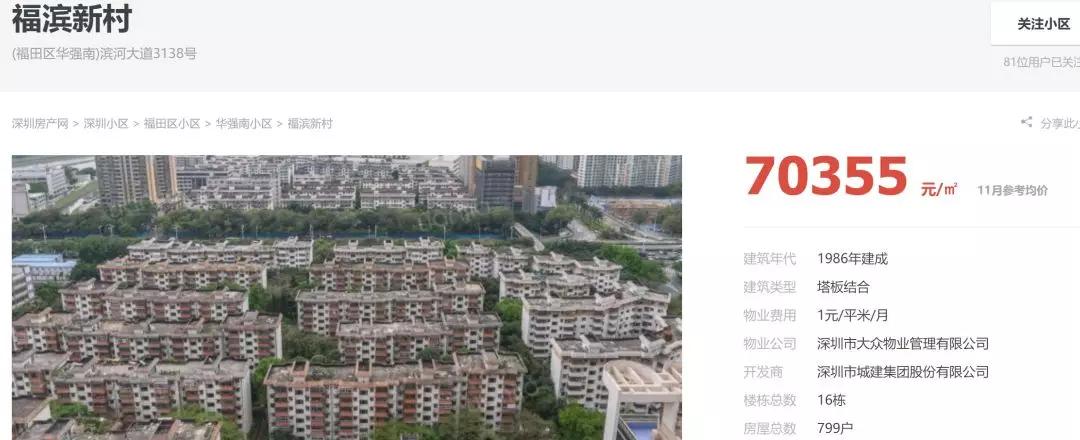Click the 11月参考均价 label

click(x=1012, y=191)
